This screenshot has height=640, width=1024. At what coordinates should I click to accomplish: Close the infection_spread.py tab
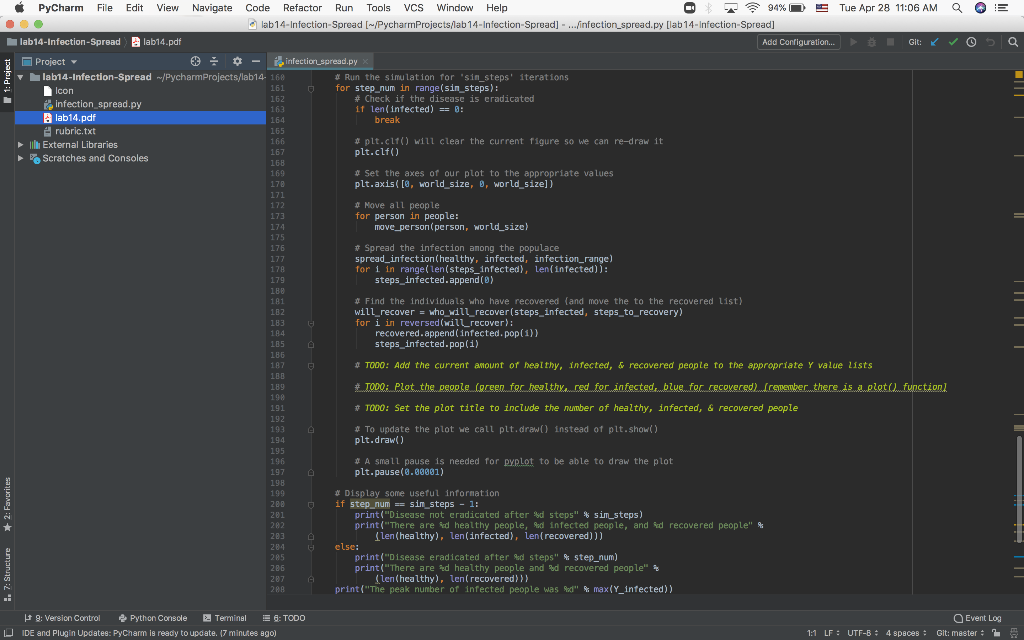tap(366, 61)
